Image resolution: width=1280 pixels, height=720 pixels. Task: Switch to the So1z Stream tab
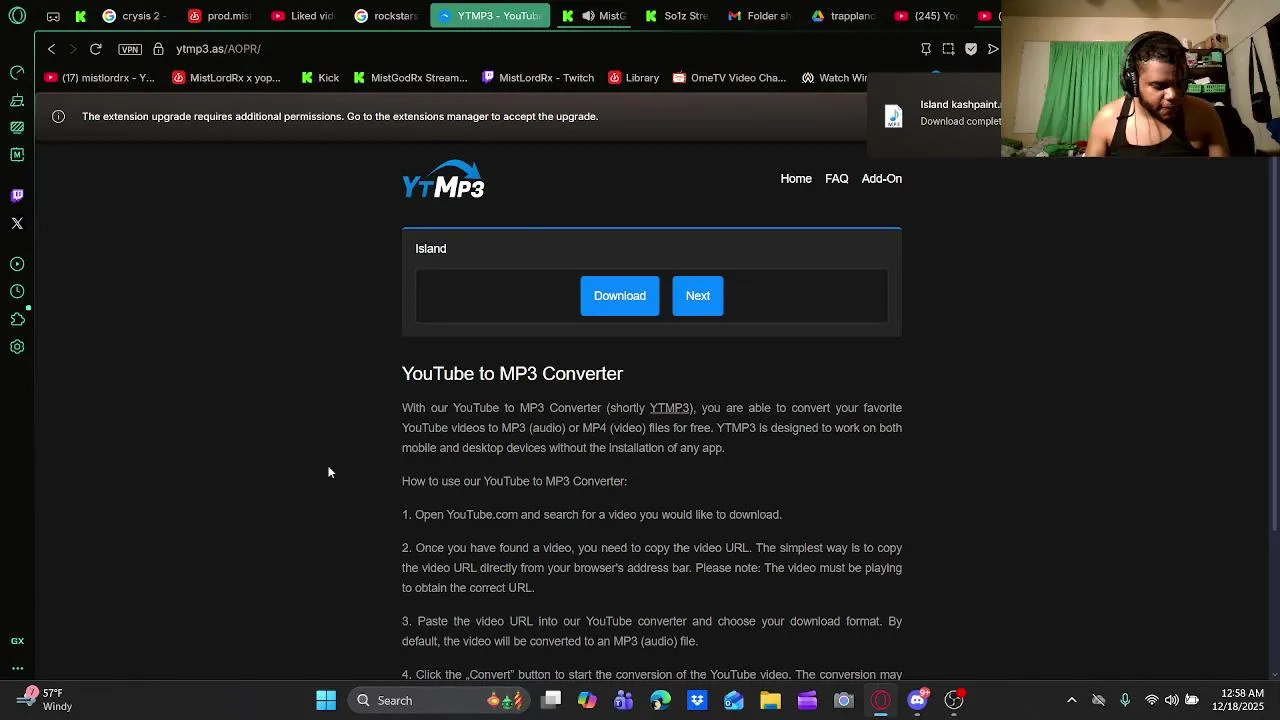click(x=677, y=16)
